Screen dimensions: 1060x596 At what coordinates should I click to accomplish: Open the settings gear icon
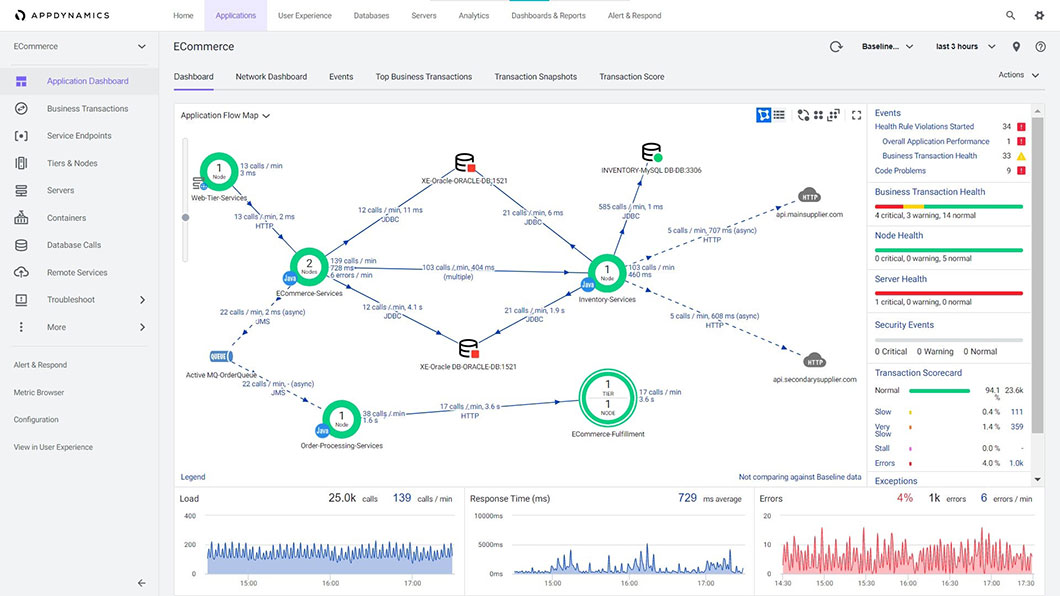click(x=1039, y=16)
